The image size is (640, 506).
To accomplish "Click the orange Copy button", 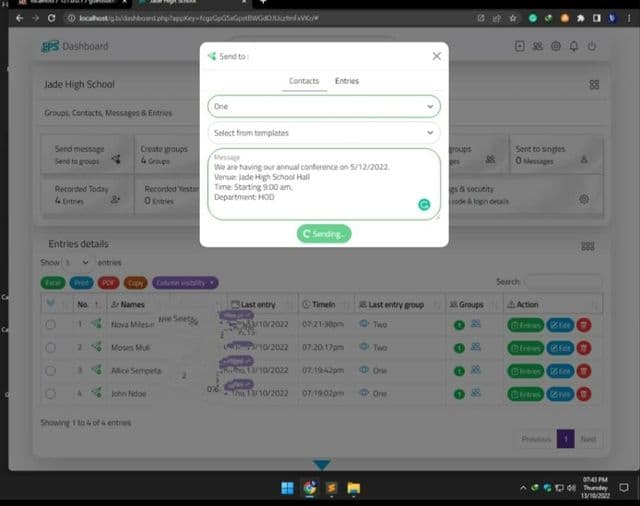I will coord(136,283).
